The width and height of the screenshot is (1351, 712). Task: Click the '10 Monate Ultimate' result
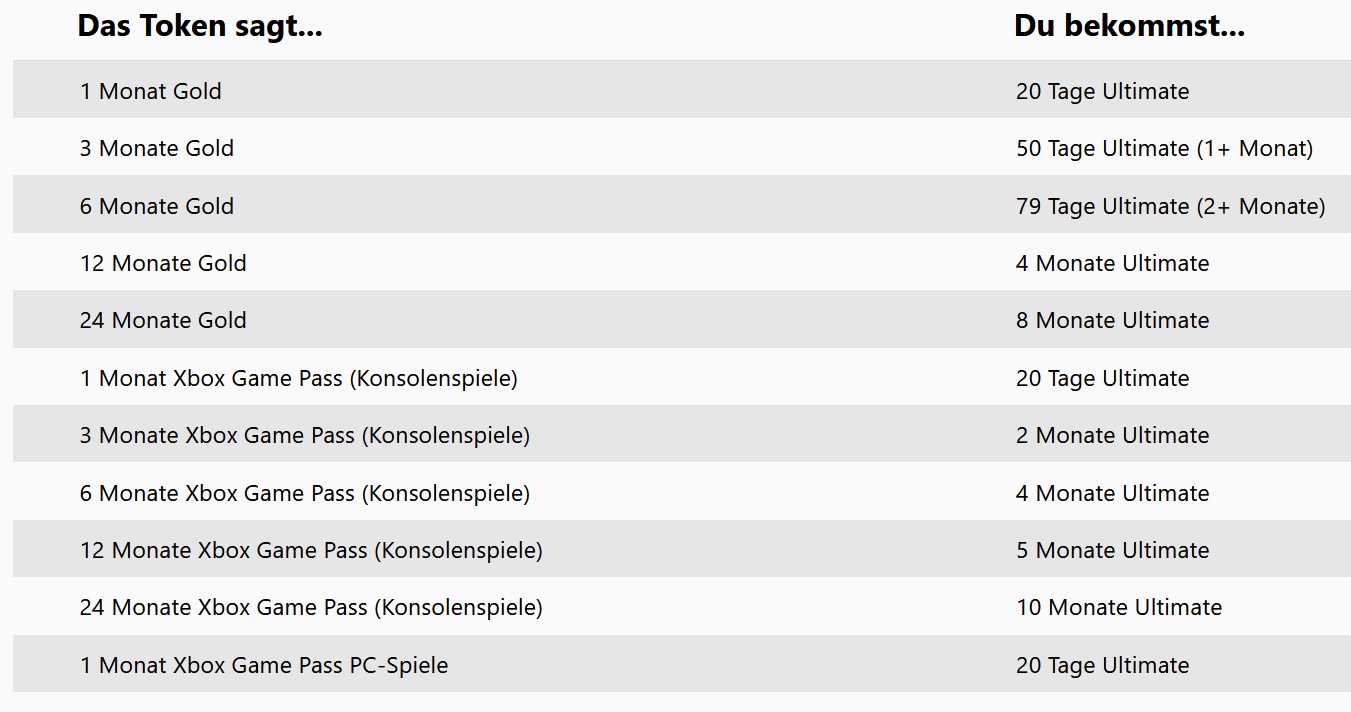tap(1119, 607)
